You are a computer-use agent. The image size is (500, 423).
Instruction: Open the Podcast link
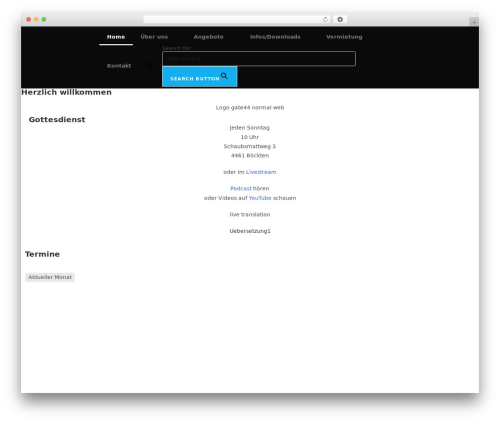[241, 188]
